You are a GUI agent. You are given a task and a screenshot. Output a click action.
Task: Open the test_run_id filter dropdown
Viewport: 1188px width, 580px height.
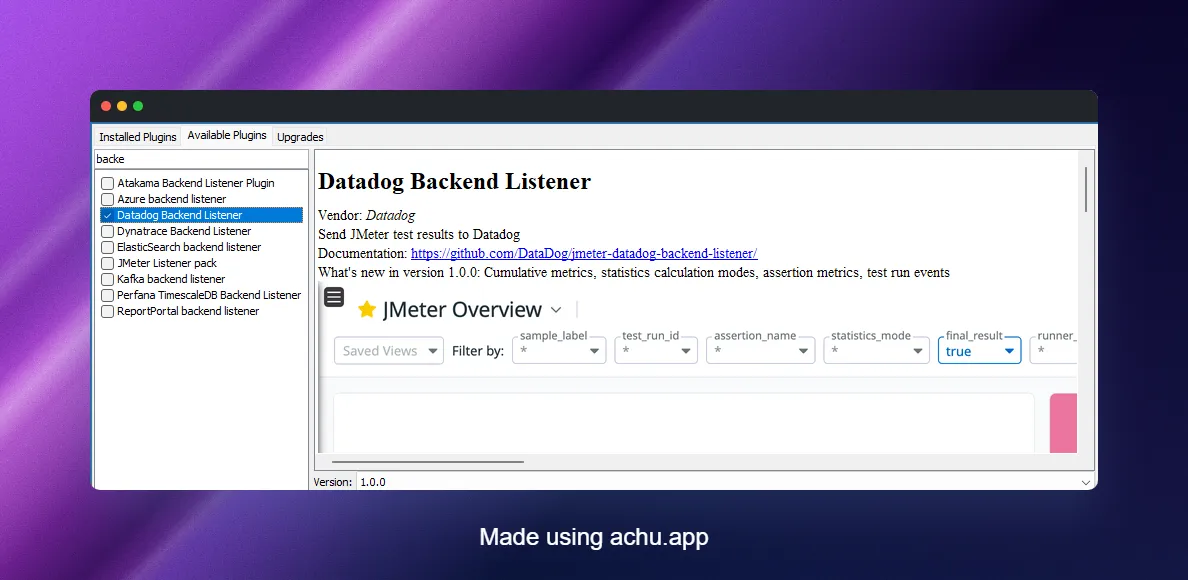coord(656,351)
